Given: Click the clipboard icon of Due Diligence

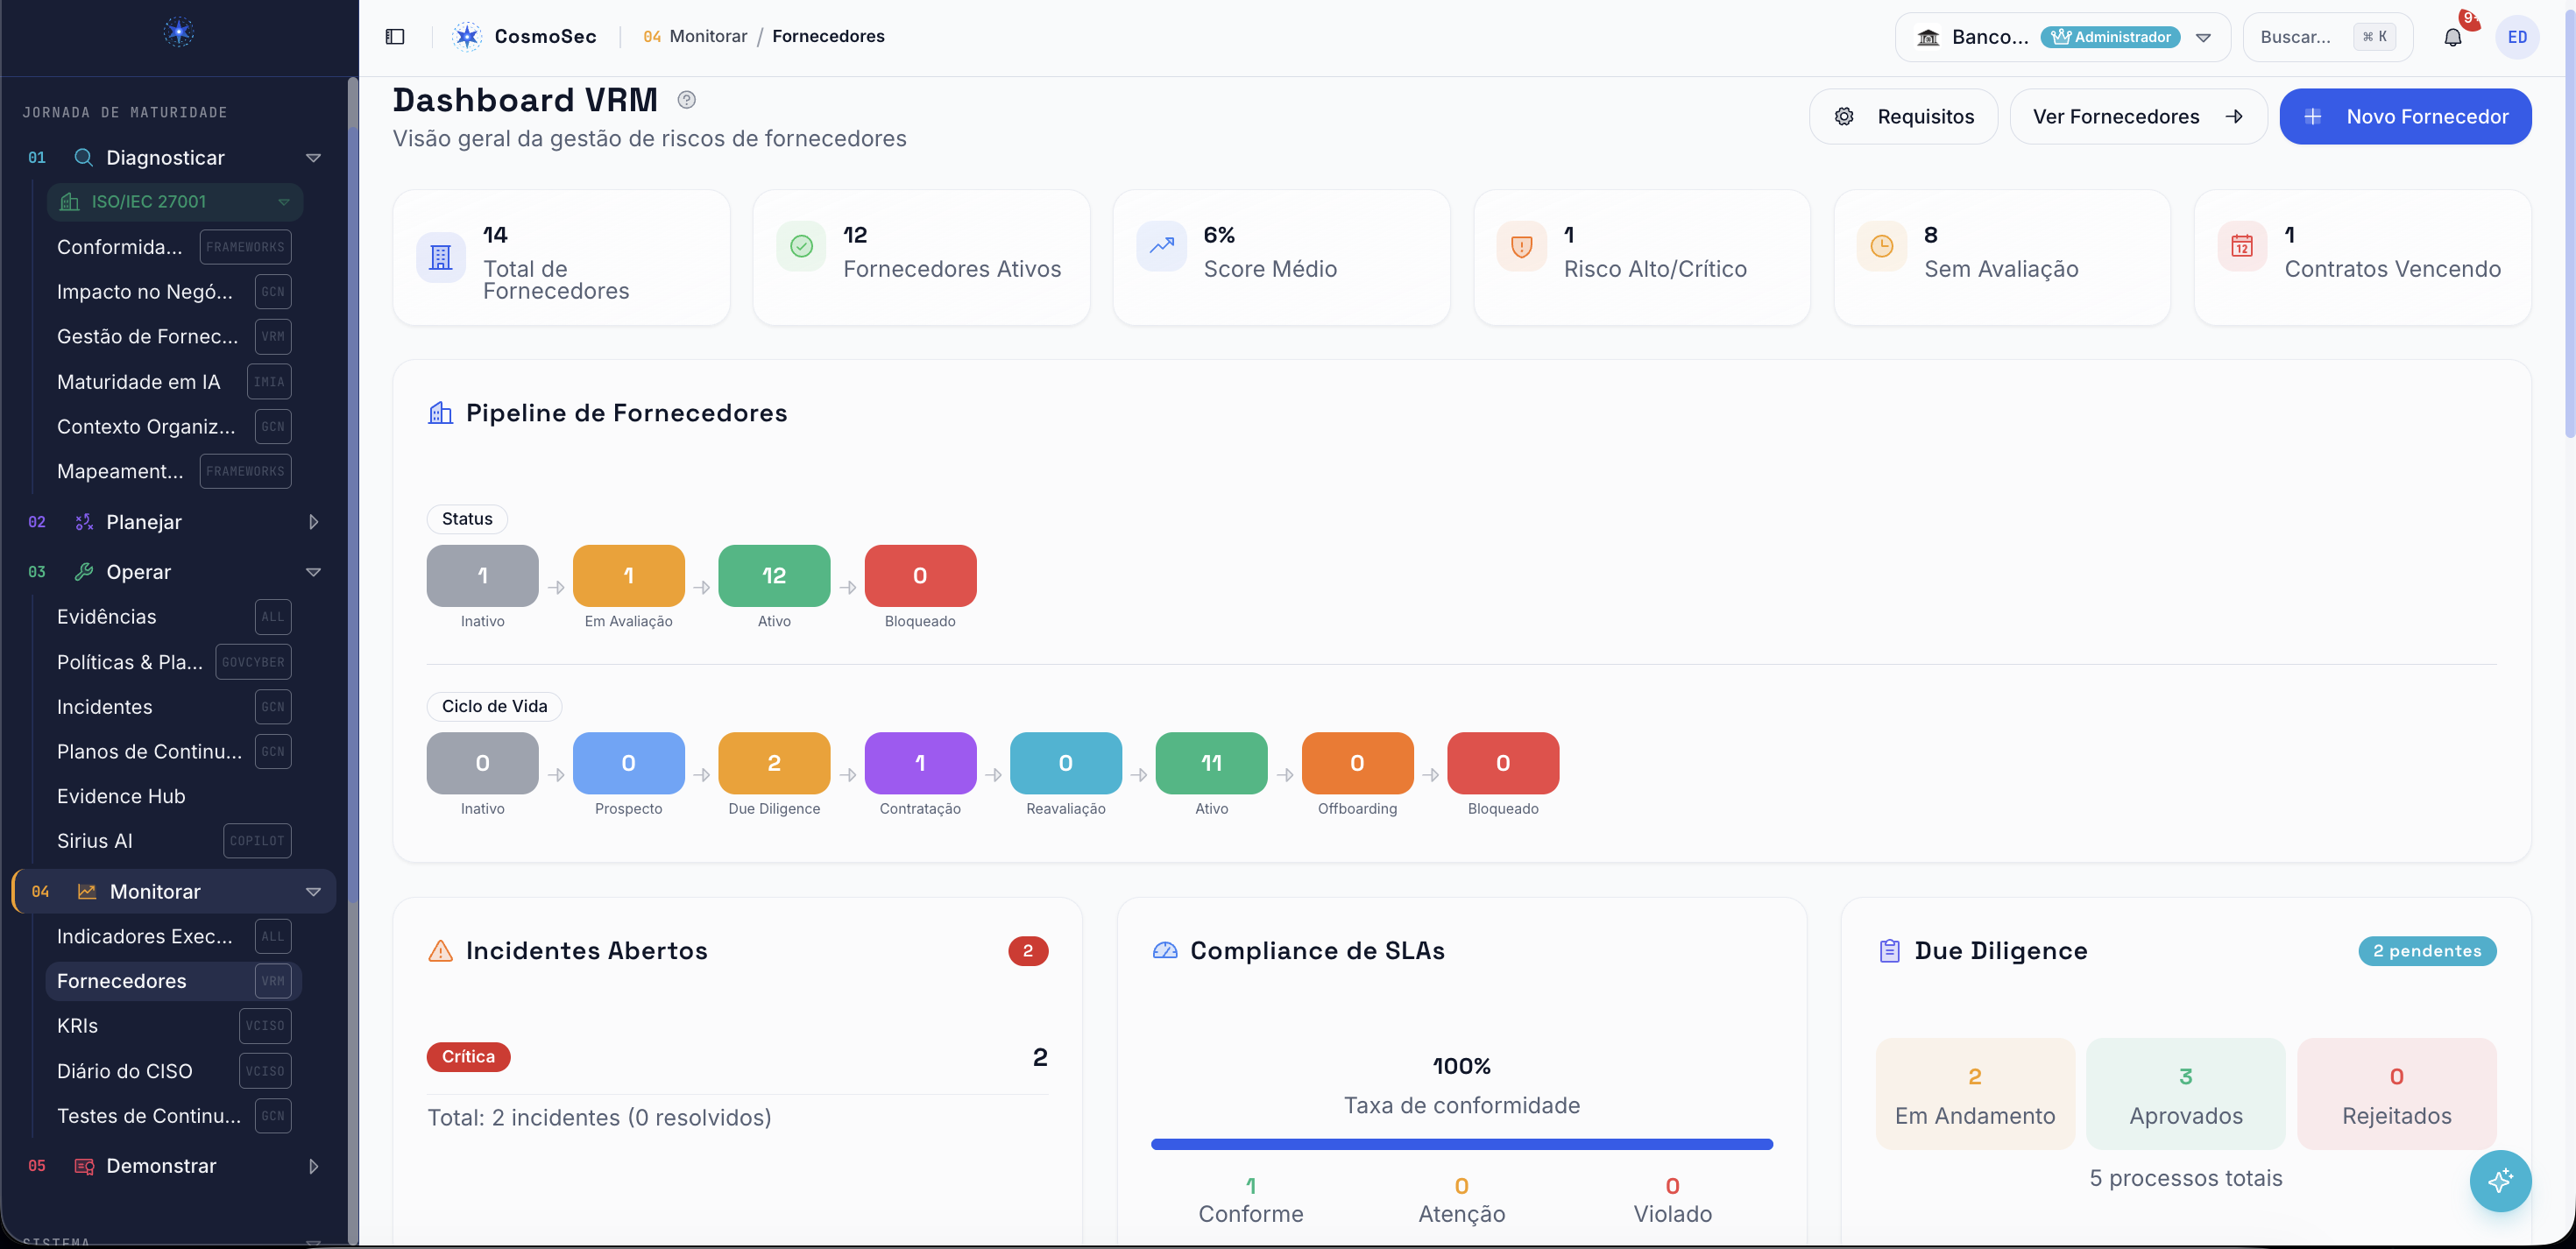Looking at the screenshot, I should click(1889, 951).
